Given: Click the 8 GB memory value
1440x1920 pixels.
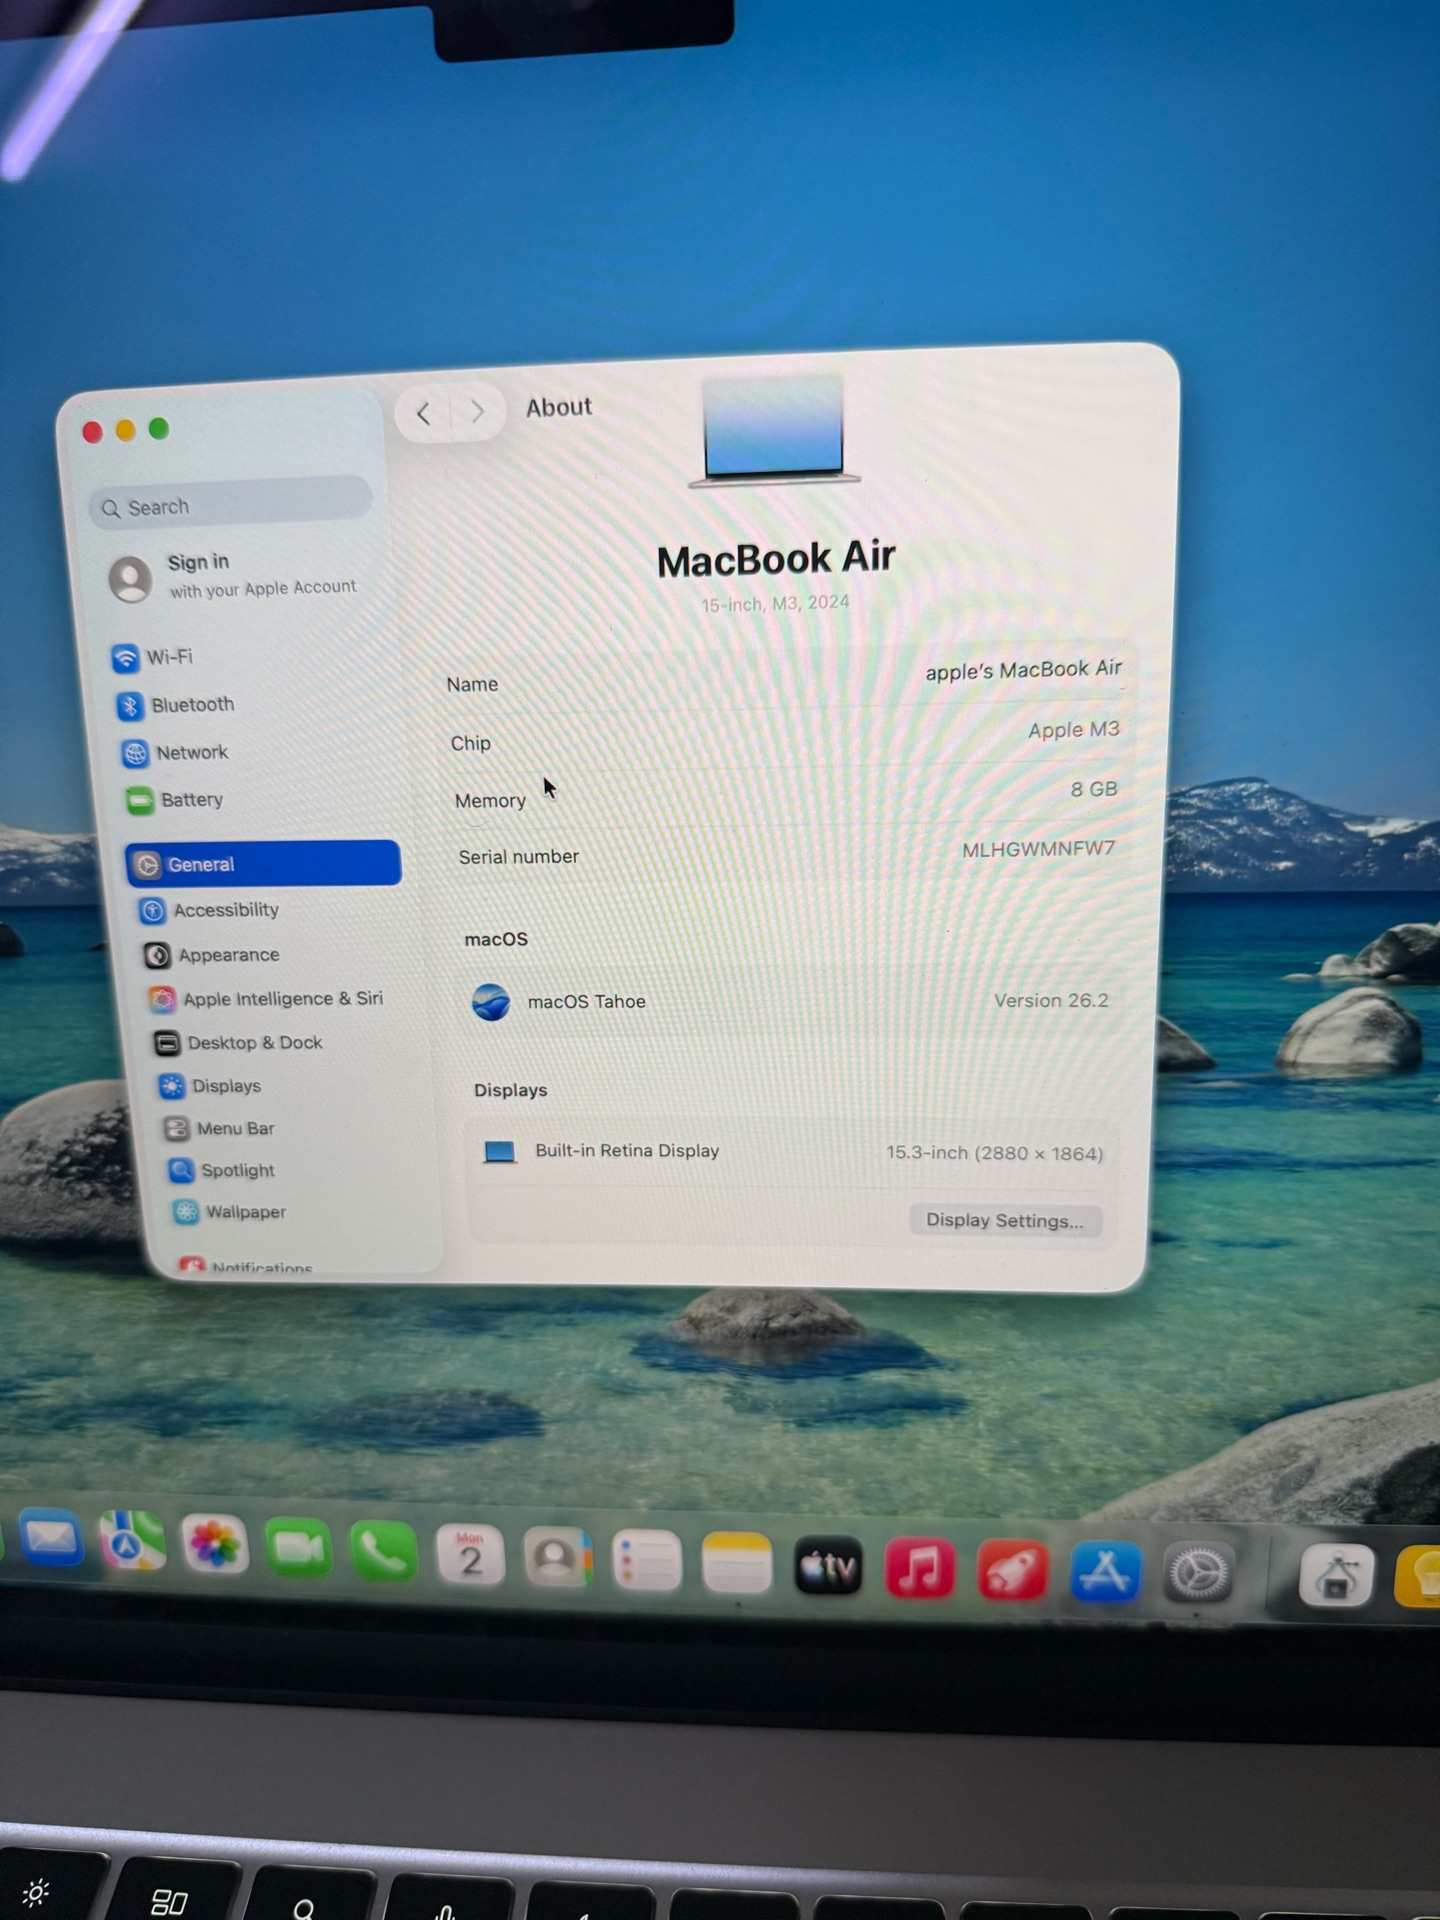Looking at the screenshot, I should tap(1093, 789).
